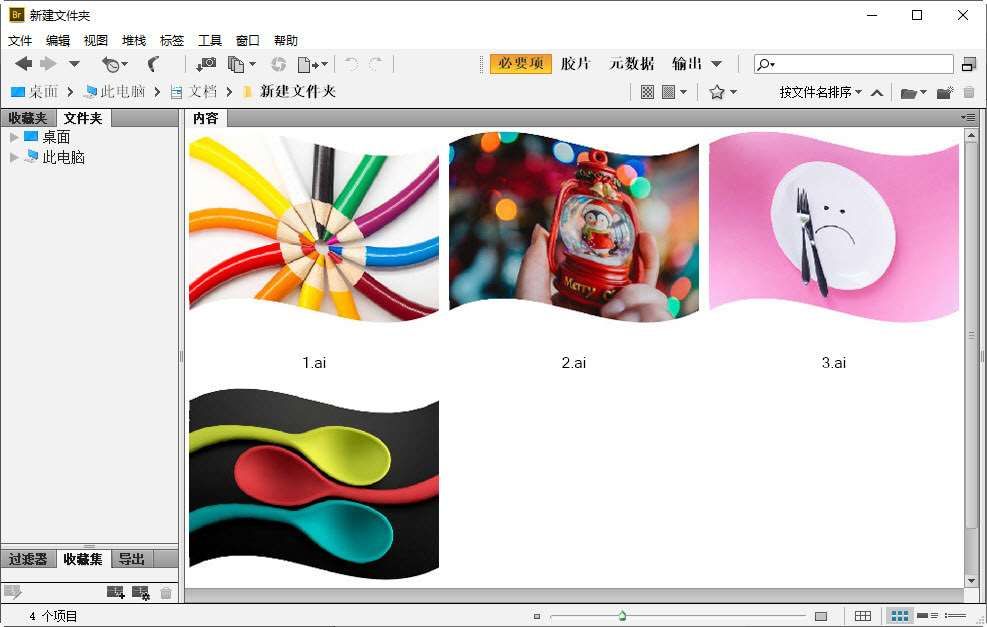Expand the 桌面 tree node
This screenshot has height=627, width=987.
tap(14, 137)
